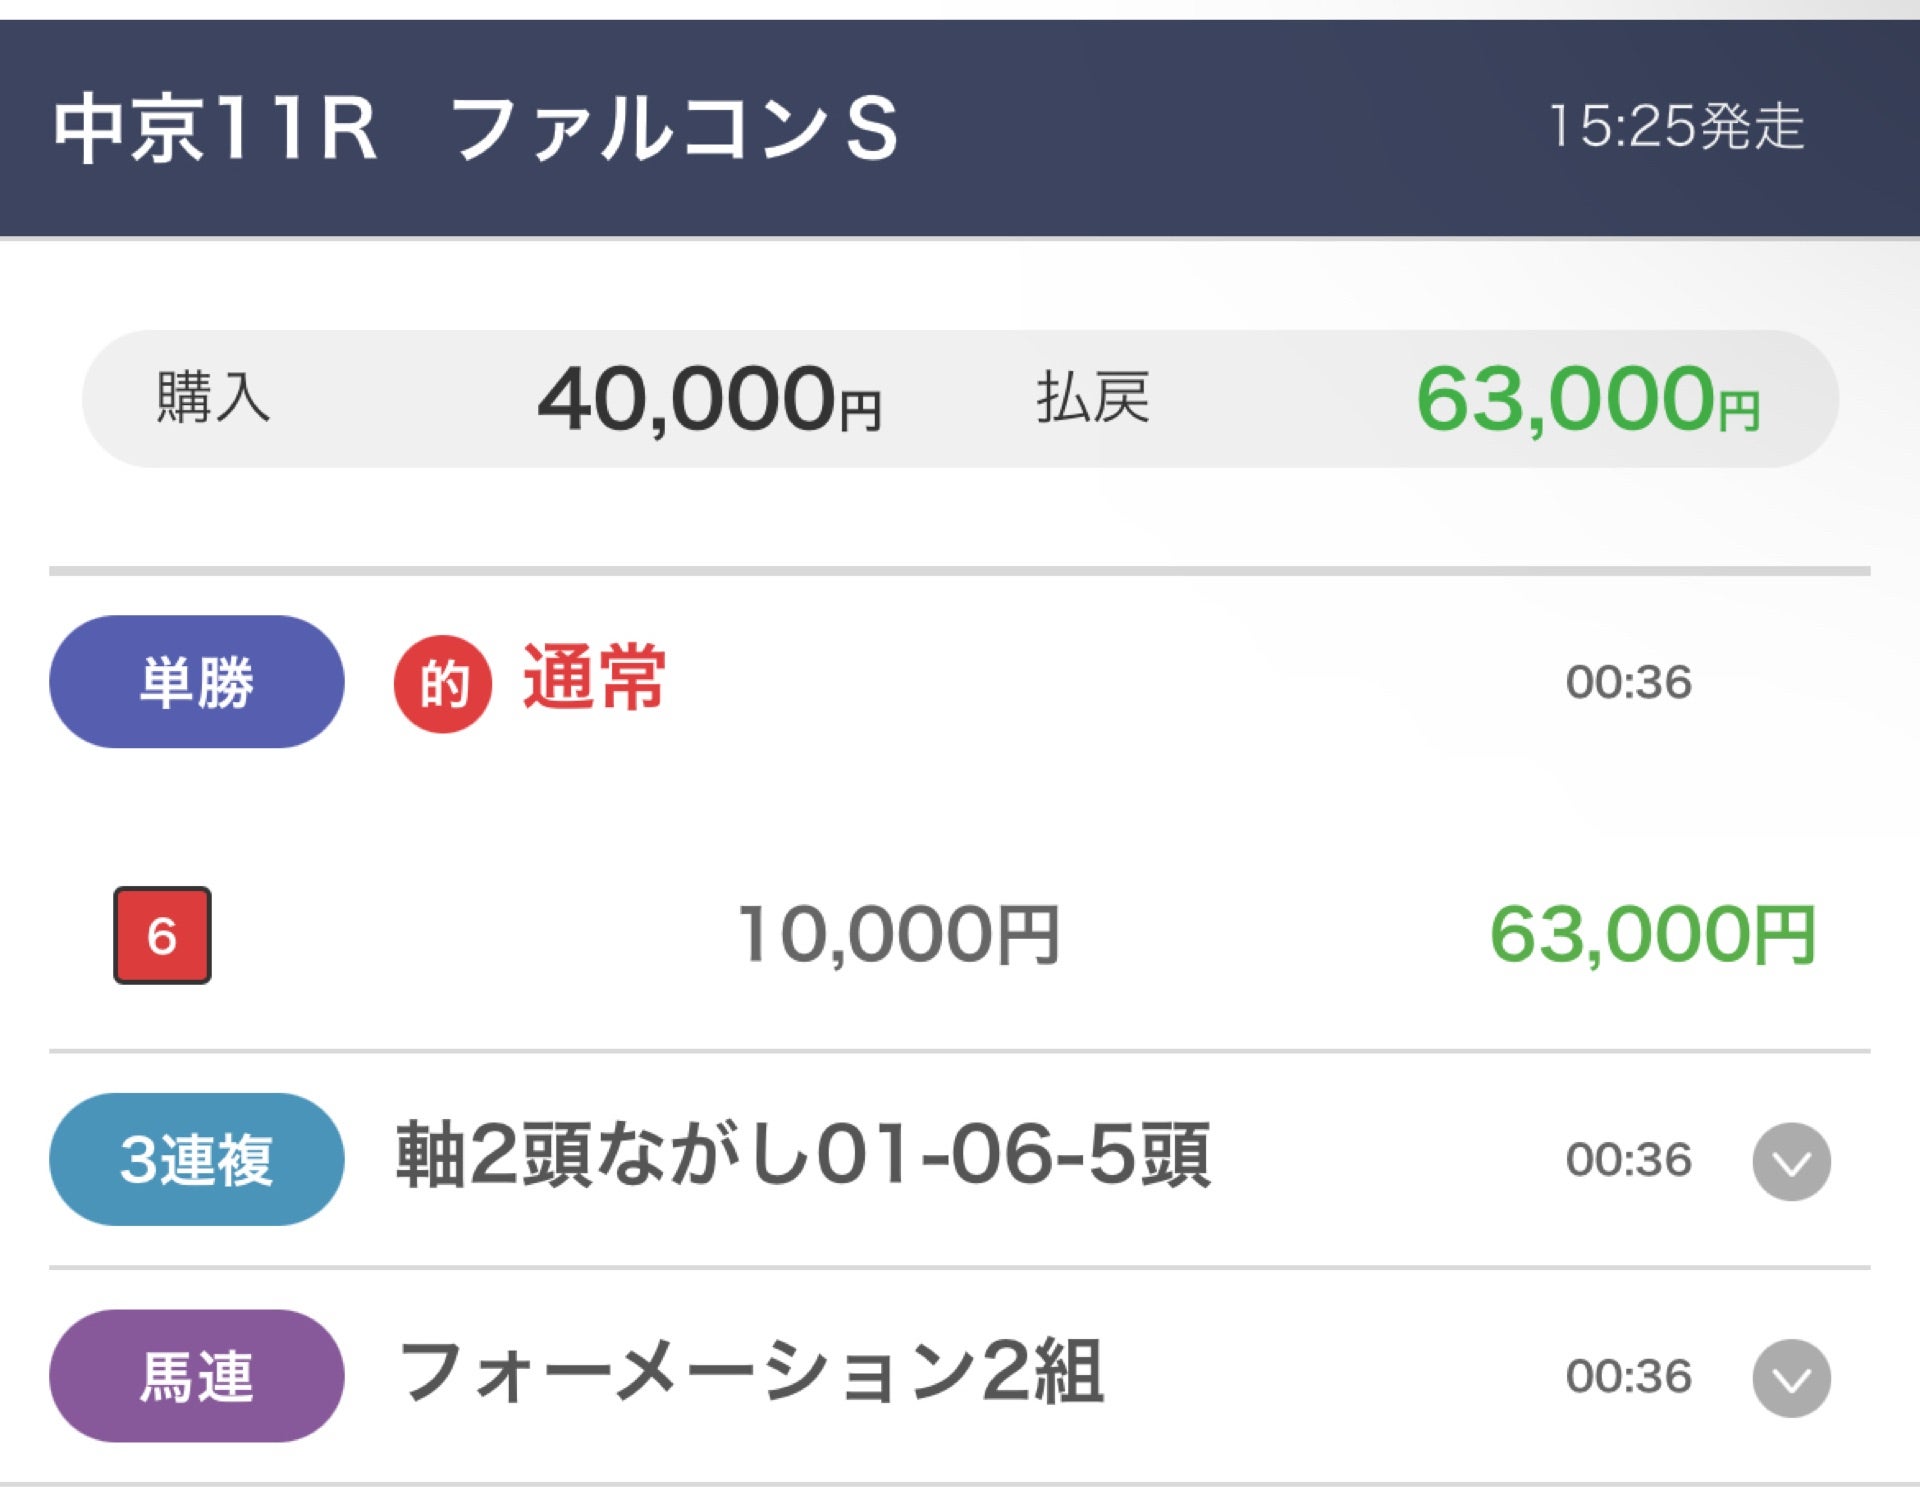
Task: Click the green 63,000円 payout total in summary
Action: pos(1587,400)
